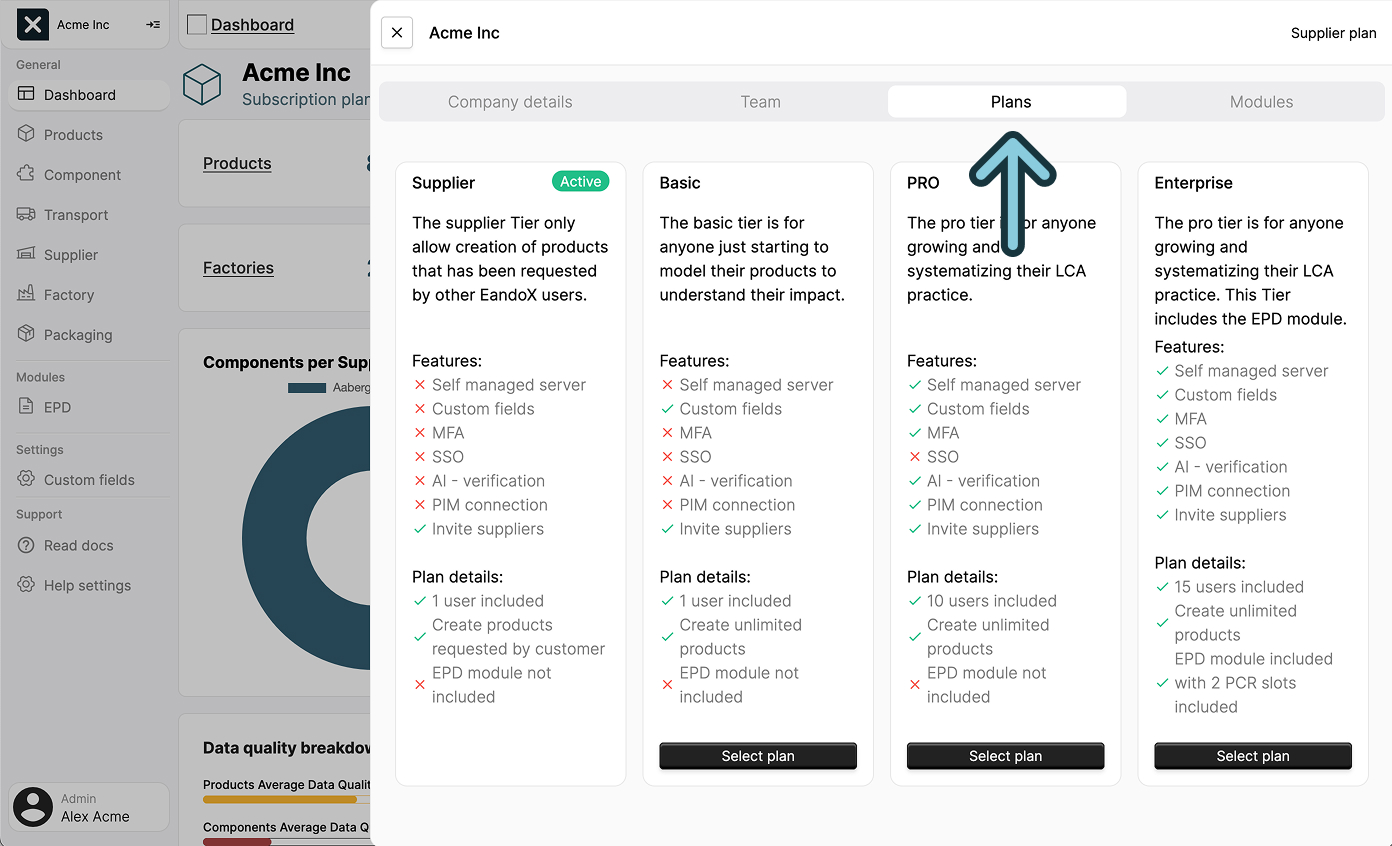Open the Factories link on the dashboard
The height and width of the screenshot is (846, 1392).
238,268
